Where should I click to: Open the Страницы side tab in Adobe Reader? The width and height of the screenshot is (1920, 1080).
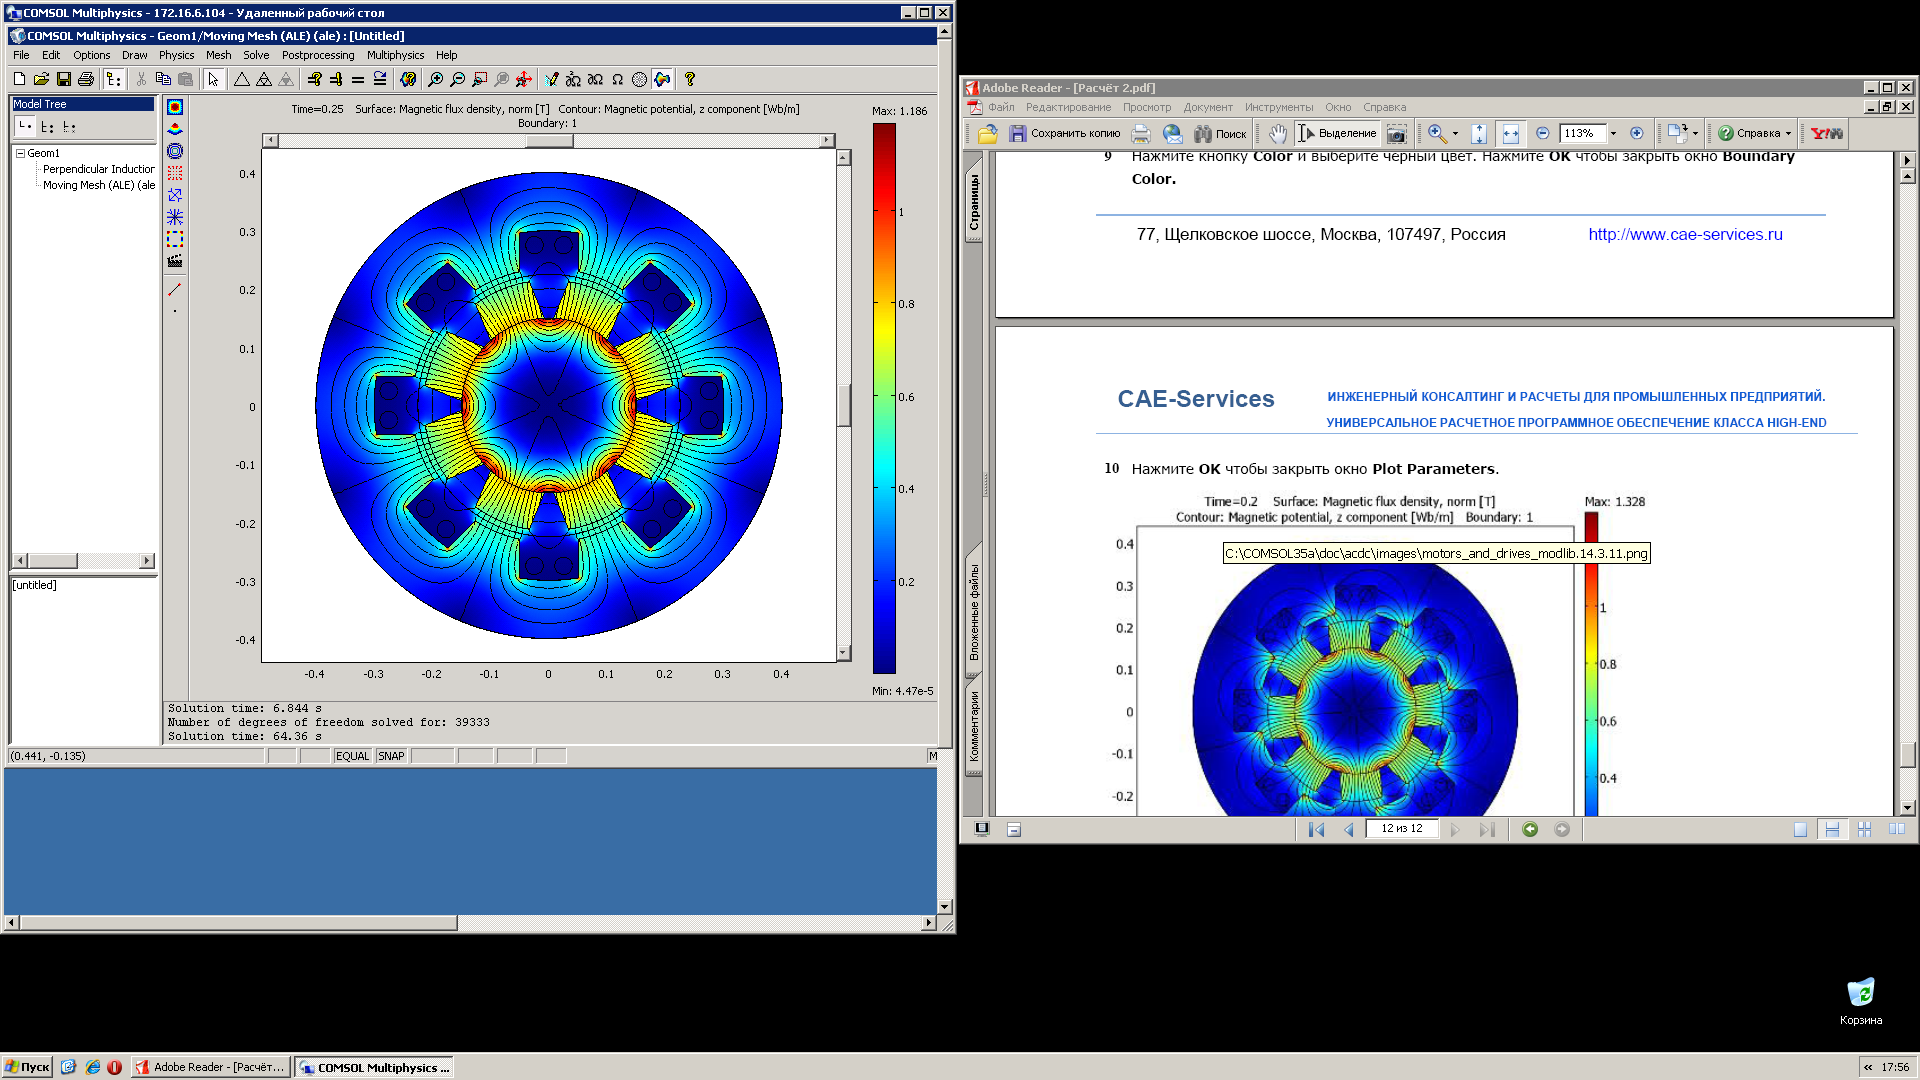coord(974,202)
